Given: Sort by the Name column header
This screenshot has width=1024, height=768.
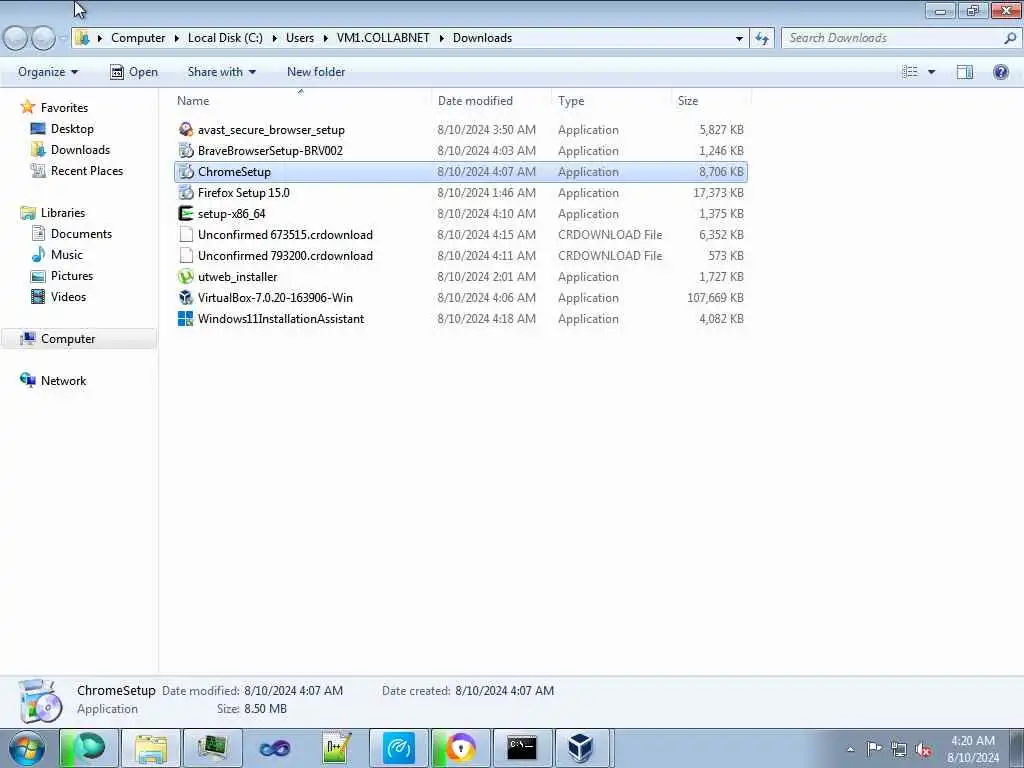Looking at the screenshot, I should pyautogui.click(x=300, y=101).
